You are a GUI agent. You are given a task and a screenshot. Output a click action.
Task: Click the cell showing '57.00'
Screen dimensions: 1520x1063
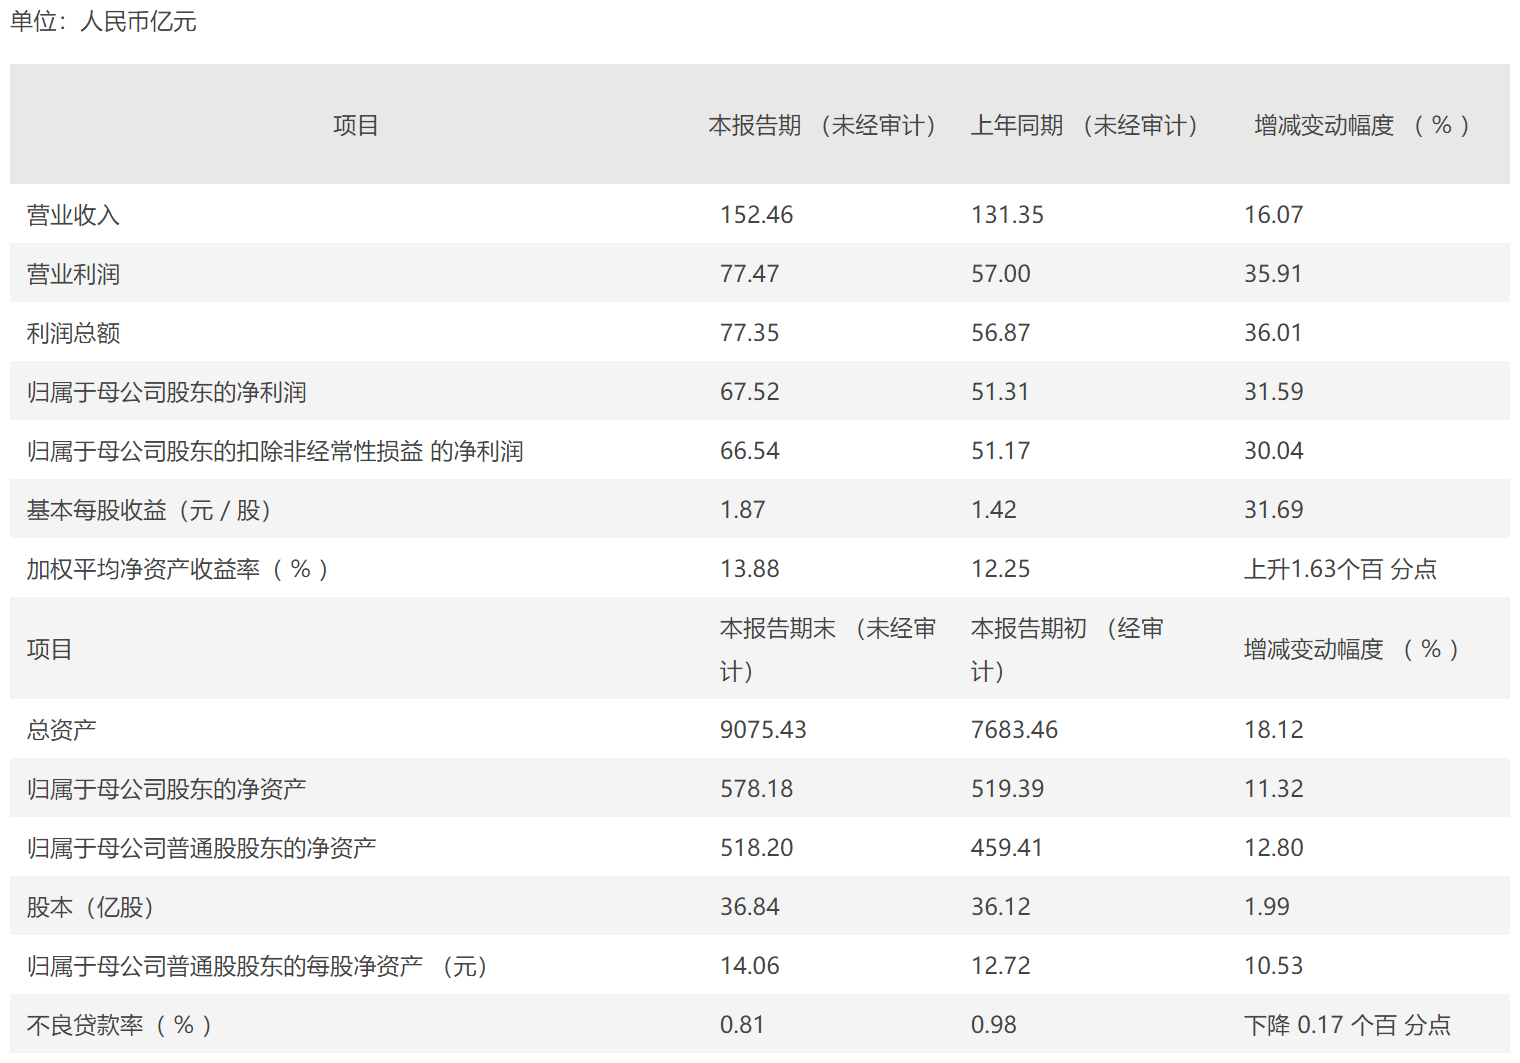click(1000, 274)
